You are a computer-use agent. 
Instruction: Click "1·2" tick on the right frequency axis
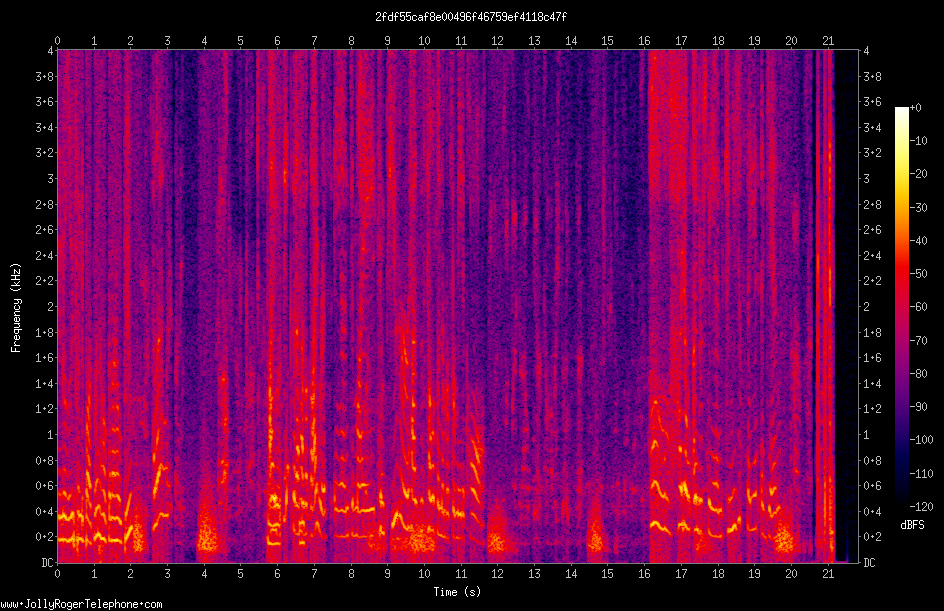coord(872,409)
